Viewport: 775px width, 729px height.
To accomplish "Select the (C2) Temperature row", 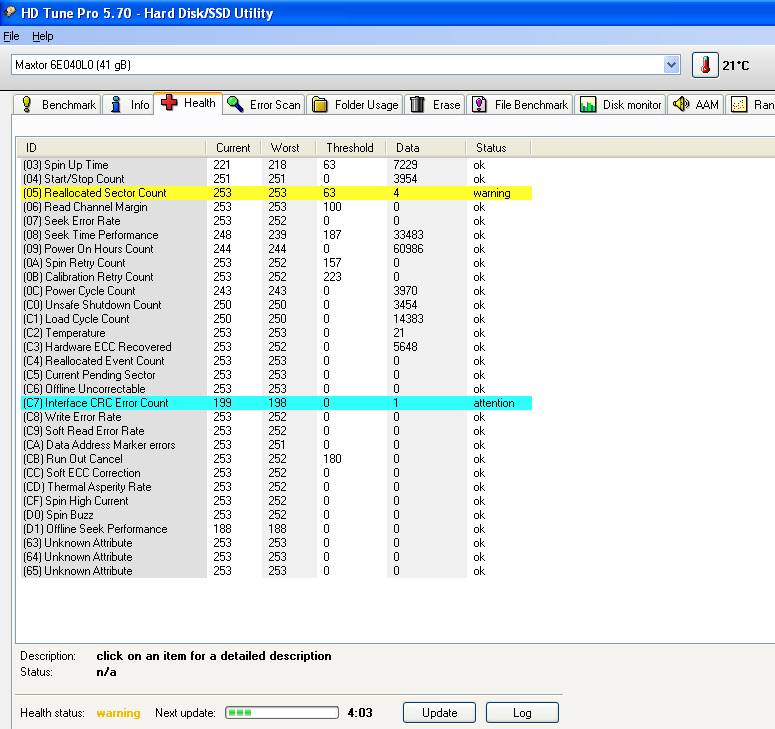I will click(276, 333).
